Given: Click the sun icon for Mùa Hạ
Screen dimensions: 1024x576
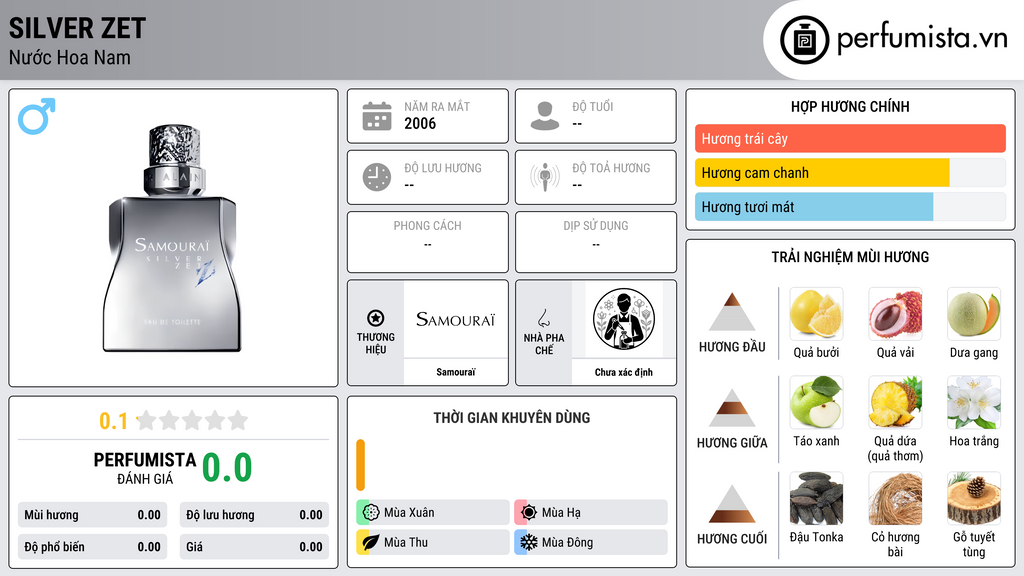Looking at the screenshot, I should point(529,513).
